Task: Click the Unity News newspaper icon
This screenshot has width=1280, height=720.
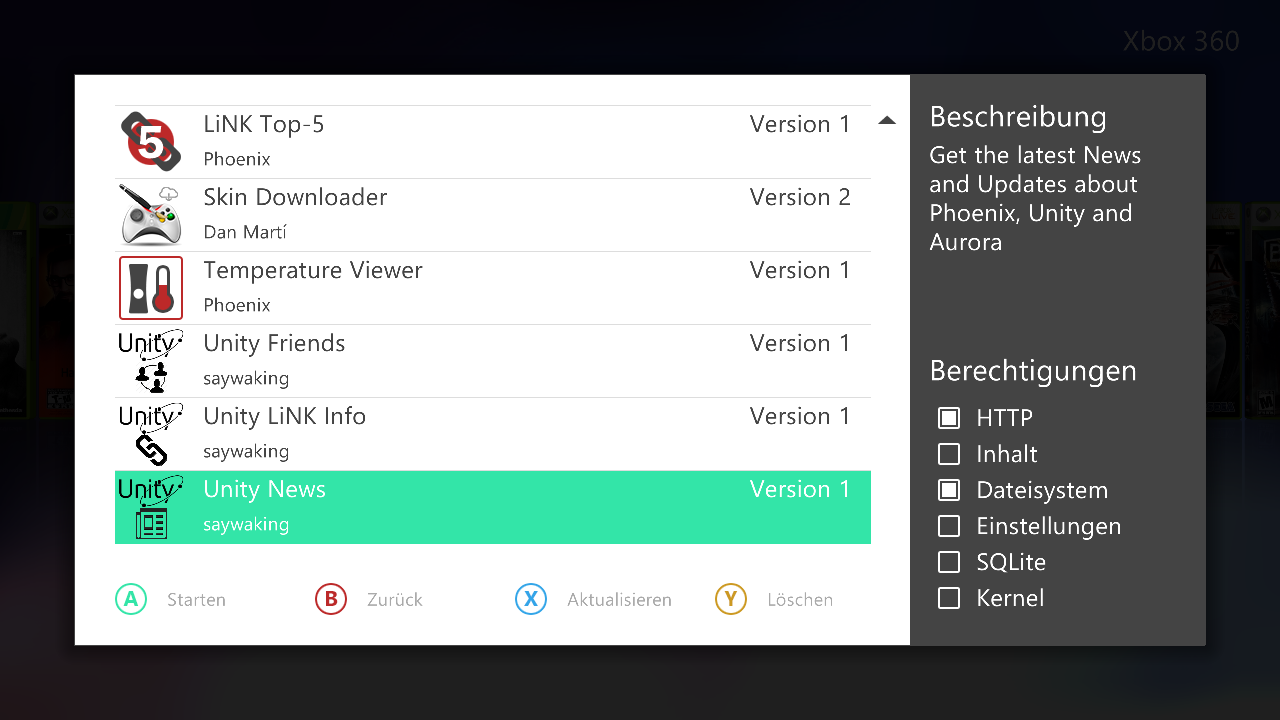Action: pyautogui.click(x=151, y=507)
